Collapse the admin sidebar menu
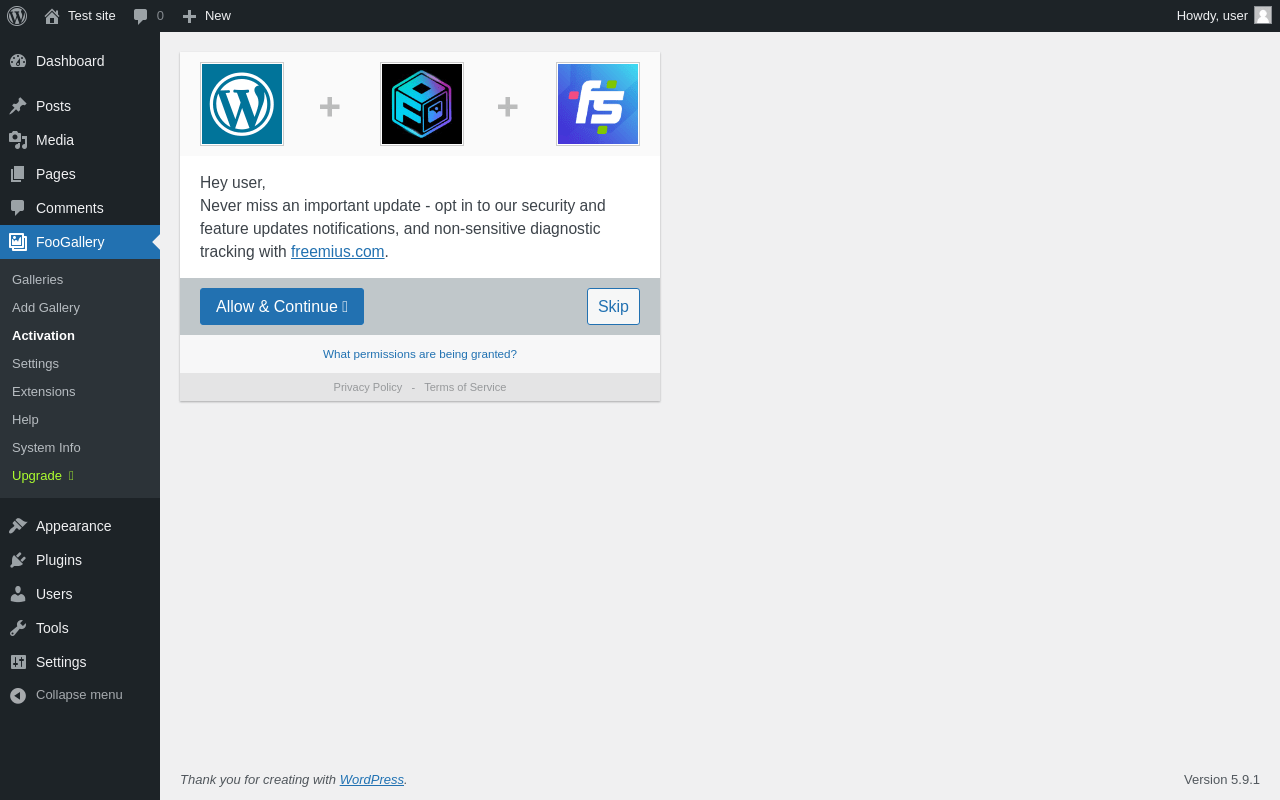 coord(80,695)
